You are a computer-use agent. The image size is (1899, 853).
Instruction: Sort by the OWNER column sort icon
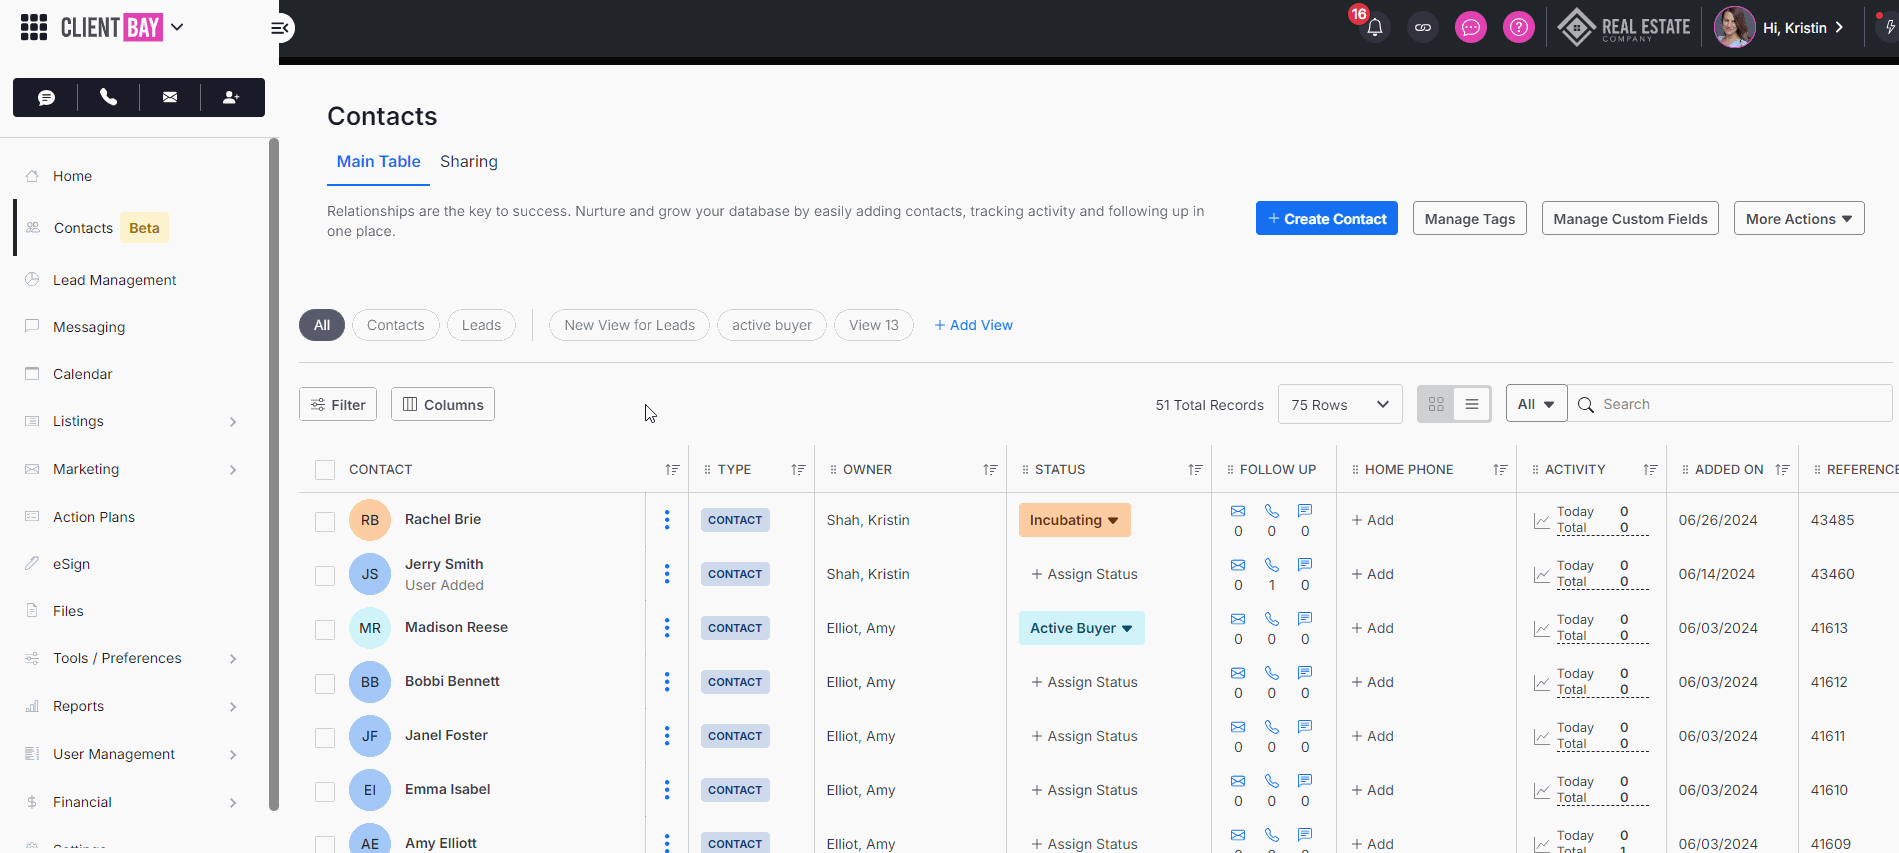990,469
